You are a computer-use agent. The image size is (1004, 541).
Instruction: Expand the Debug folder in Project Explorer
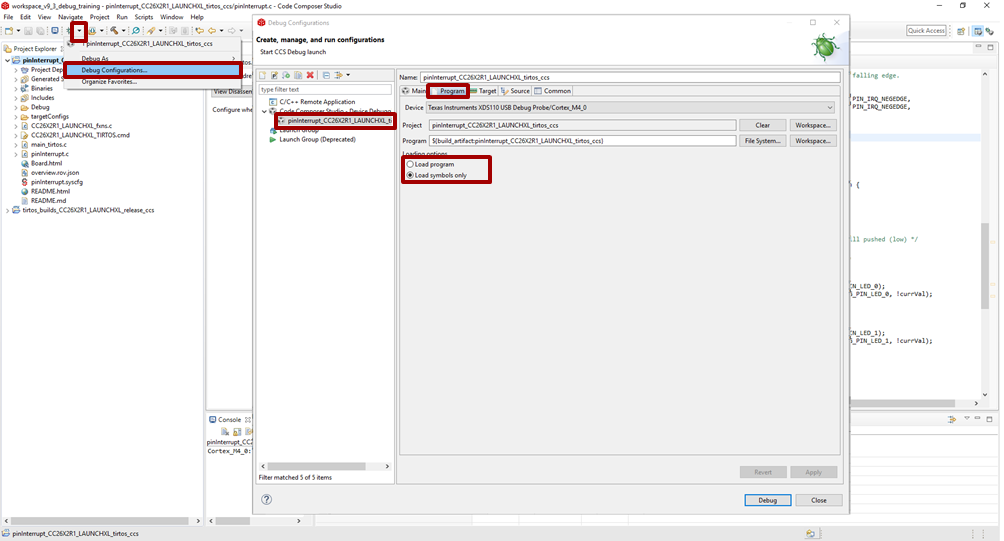(18, 108)
